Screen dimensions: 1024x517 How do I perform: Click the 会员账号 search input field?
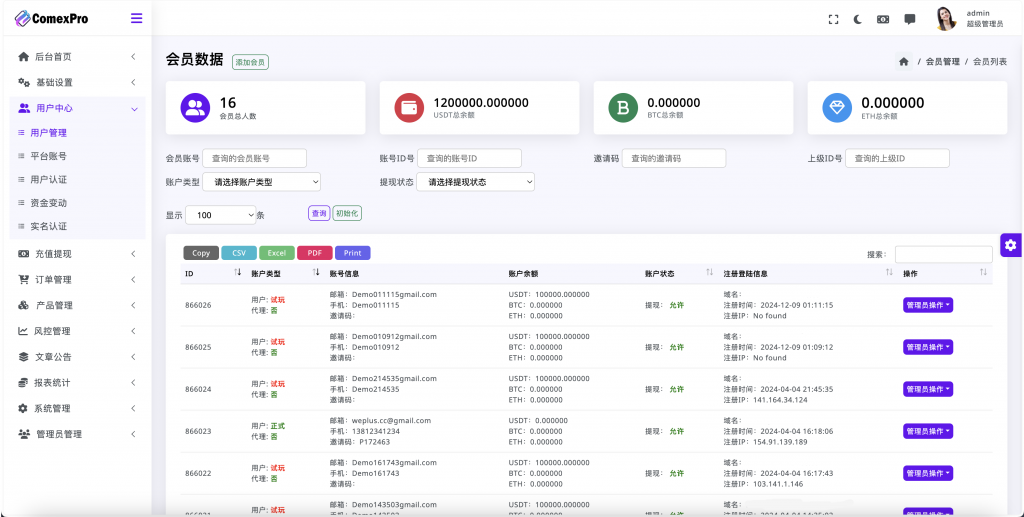254,158
